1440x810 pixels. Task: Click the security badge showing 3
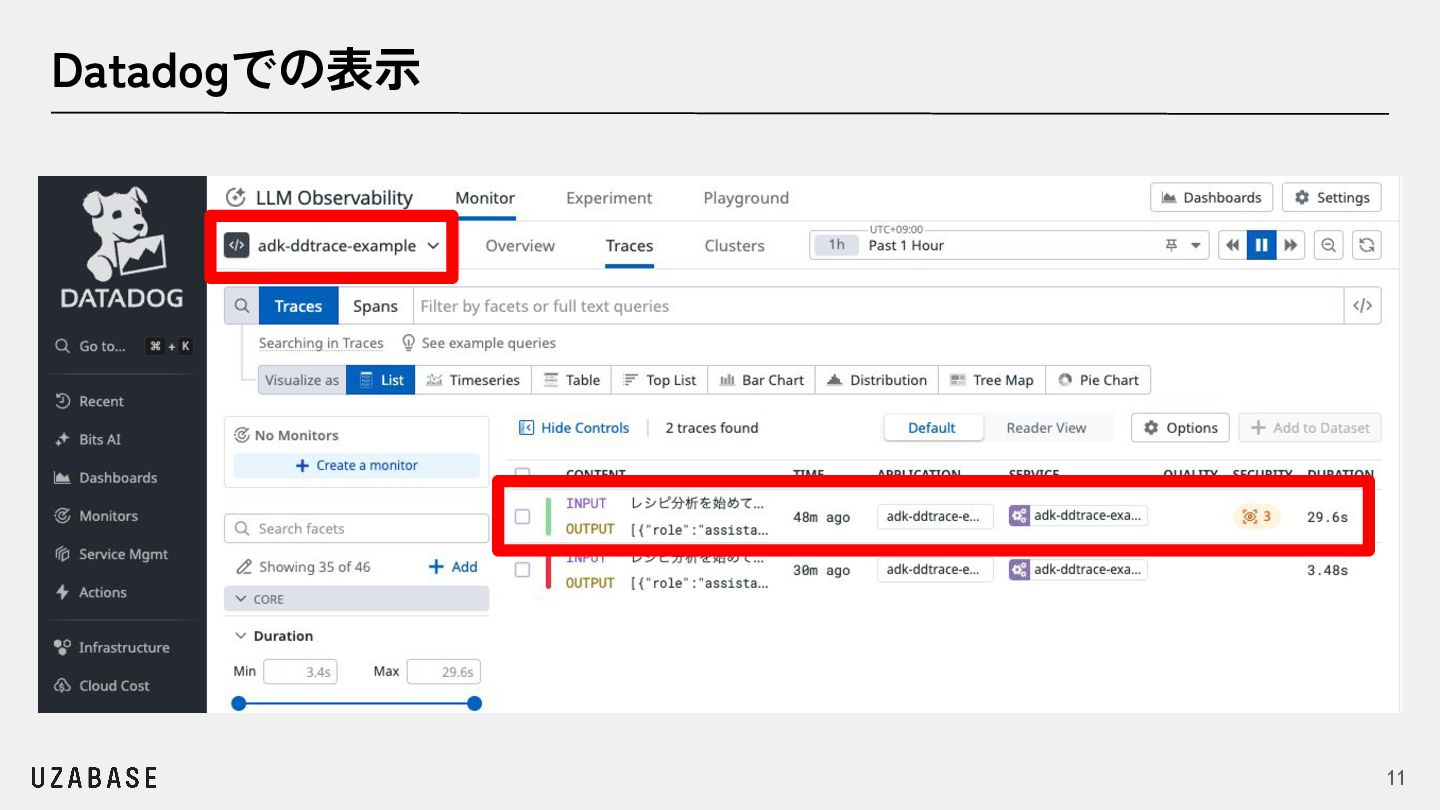pyautogui.click(x=1256, y=516)
